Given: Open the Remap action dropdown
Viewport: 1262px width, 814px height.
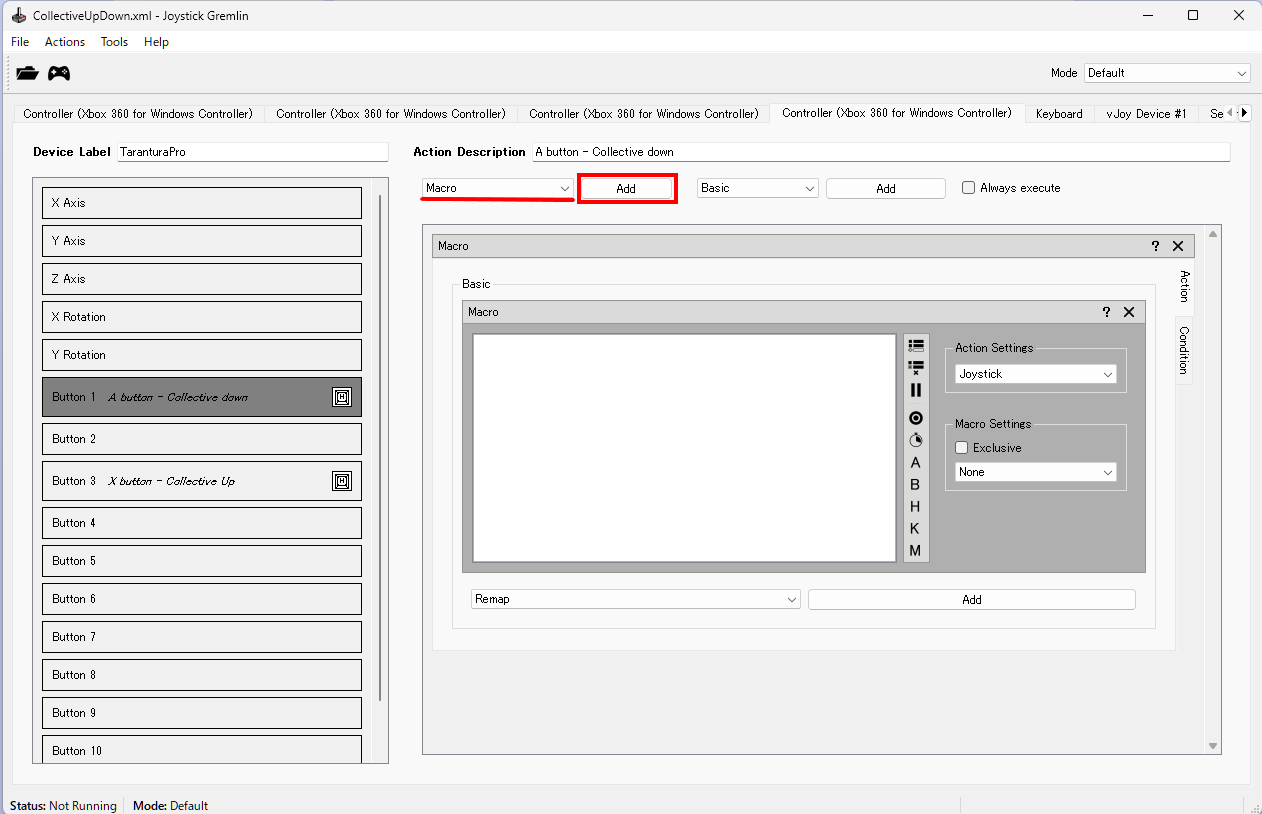Looking at the screenshot, I should [635, 599].
